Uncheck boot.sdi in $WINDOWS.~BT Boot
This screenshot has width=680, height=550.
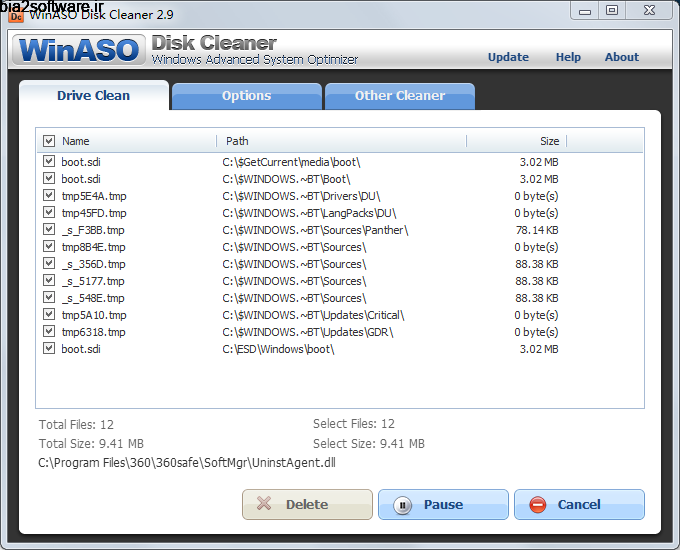(x=49, y=178)
